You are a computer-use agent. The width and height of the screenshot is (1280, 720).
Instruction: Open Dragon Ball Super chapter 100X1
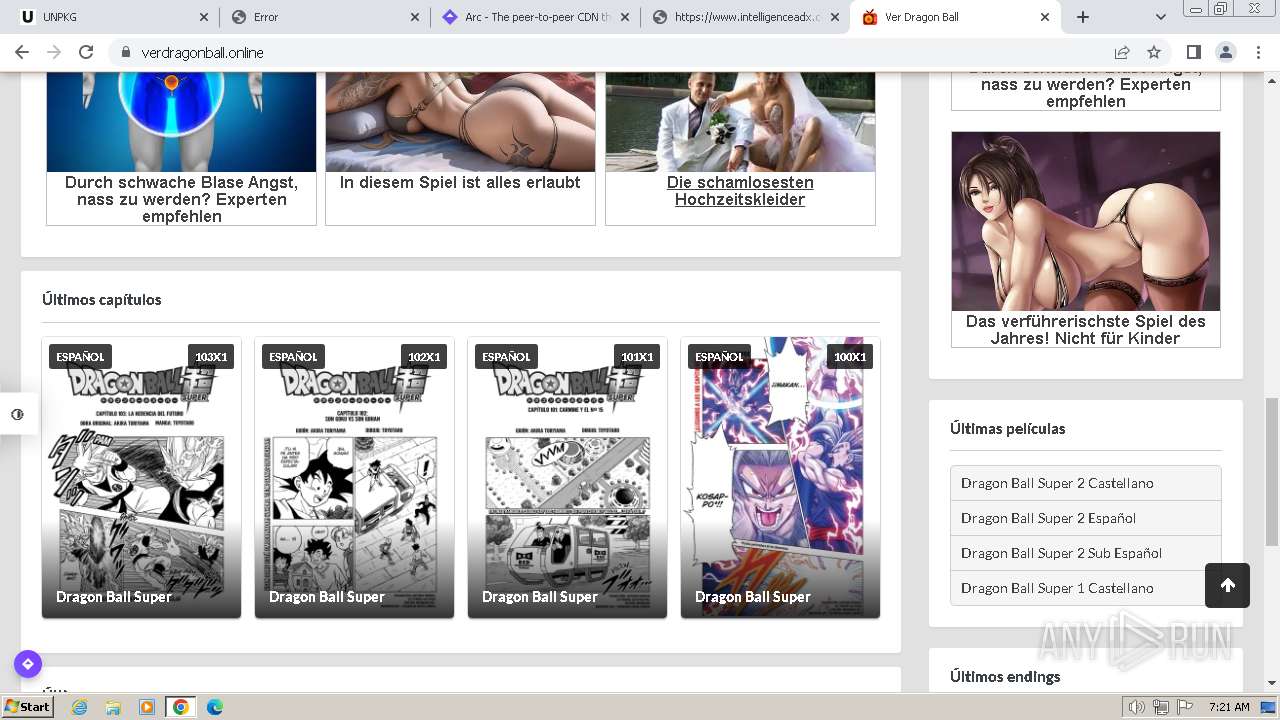tap(780, 477)
